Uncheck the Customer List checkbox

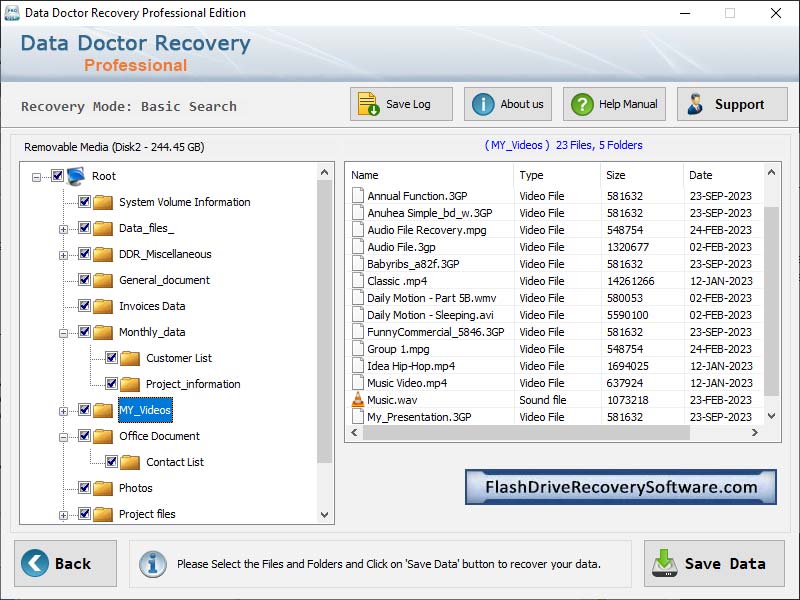110,358
